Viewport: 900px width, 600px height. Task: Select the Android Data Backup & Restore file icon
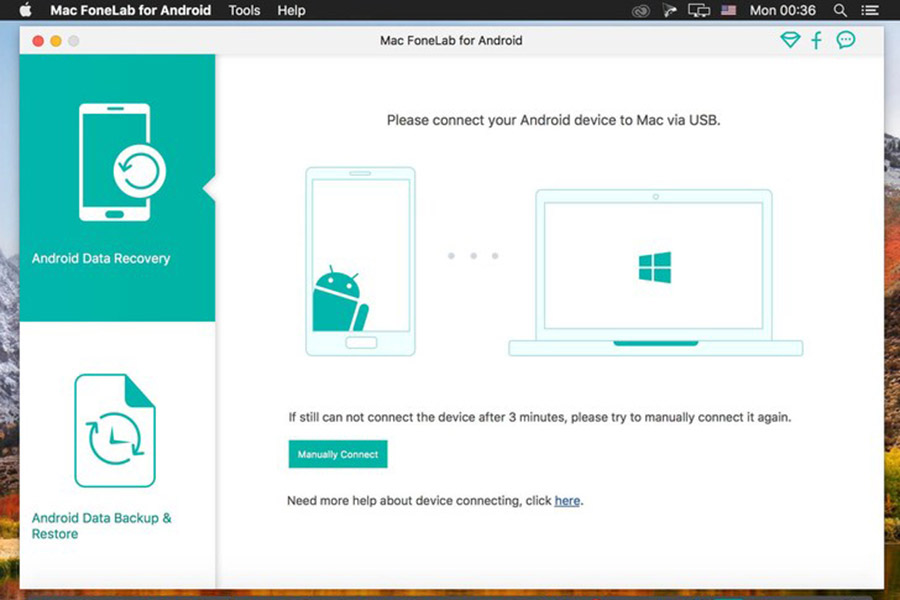(115, 431)
